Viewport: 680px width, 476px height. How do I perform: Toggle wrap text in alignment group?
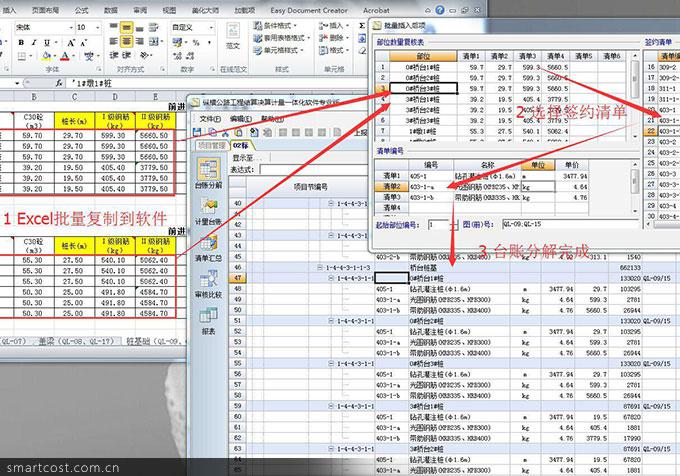(154, 28)
